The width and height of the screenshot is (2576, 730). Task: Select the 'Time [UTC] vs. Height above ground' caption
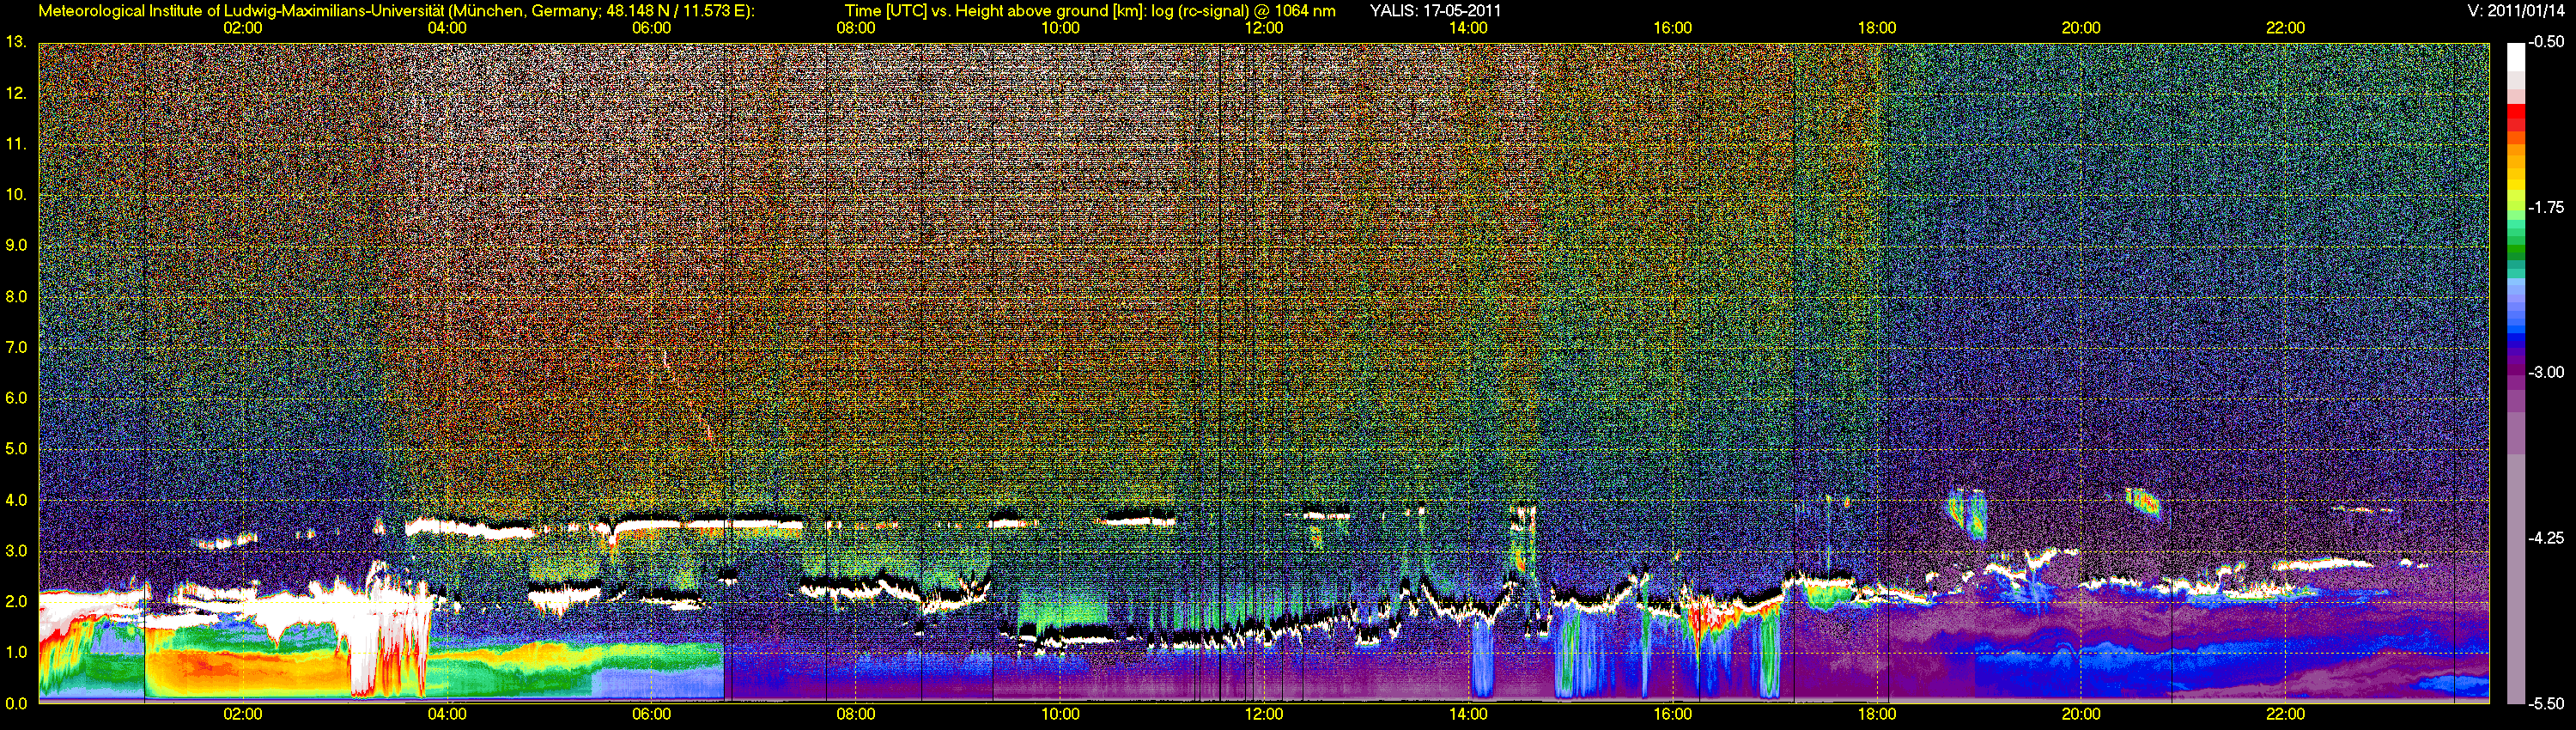click(x=1090, y=11)
